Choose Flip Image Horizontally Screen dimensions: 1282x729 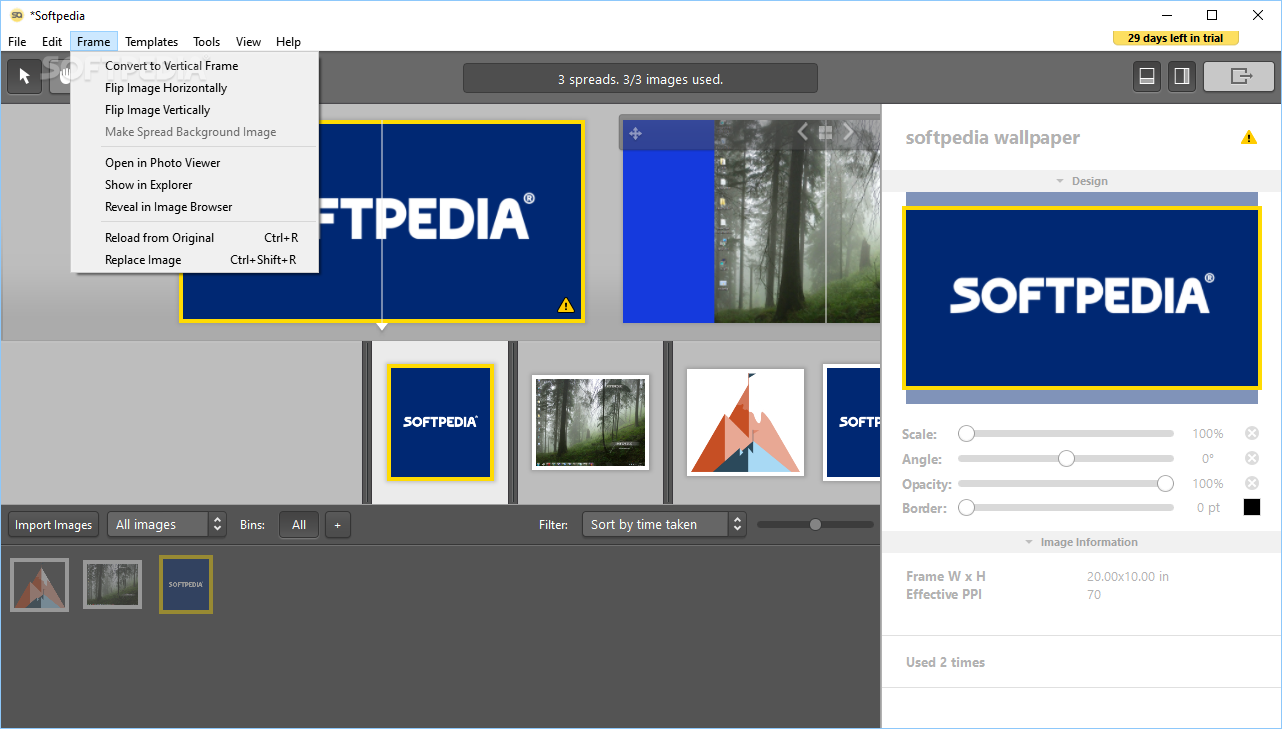point(195,88)
